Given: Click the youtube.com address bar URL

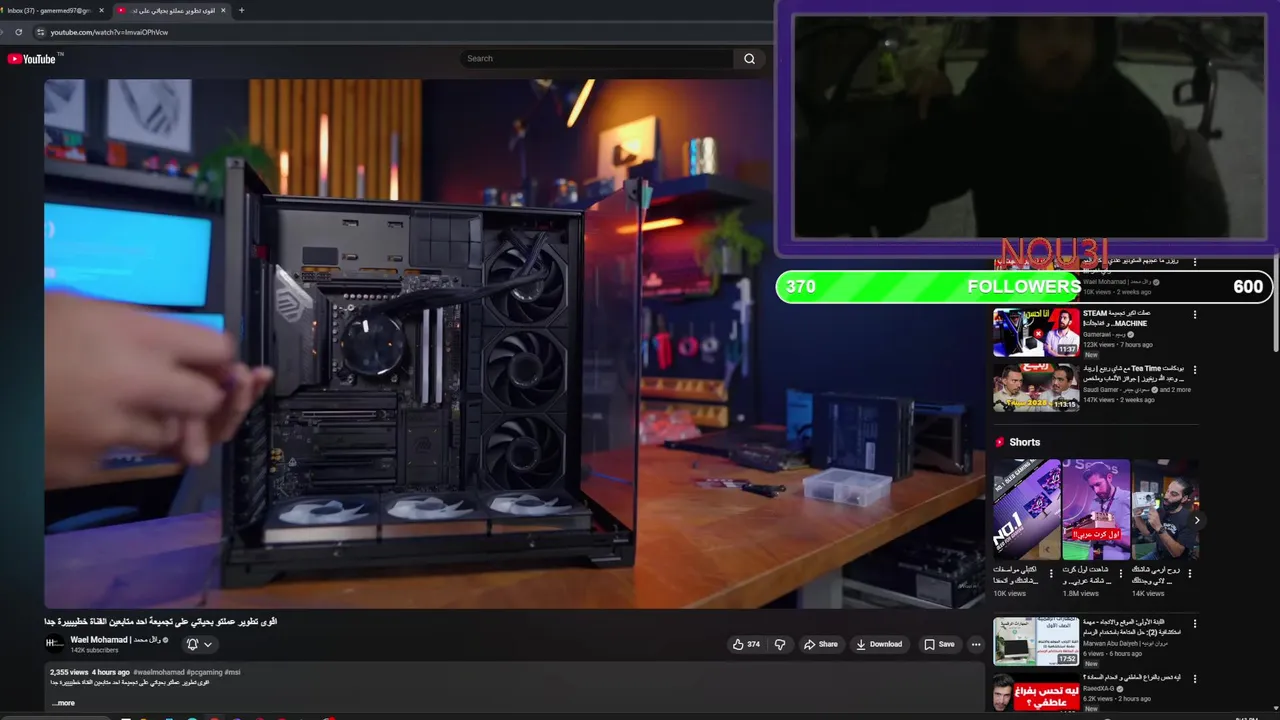Looking at the screenshot, I should tap(109, 32).
